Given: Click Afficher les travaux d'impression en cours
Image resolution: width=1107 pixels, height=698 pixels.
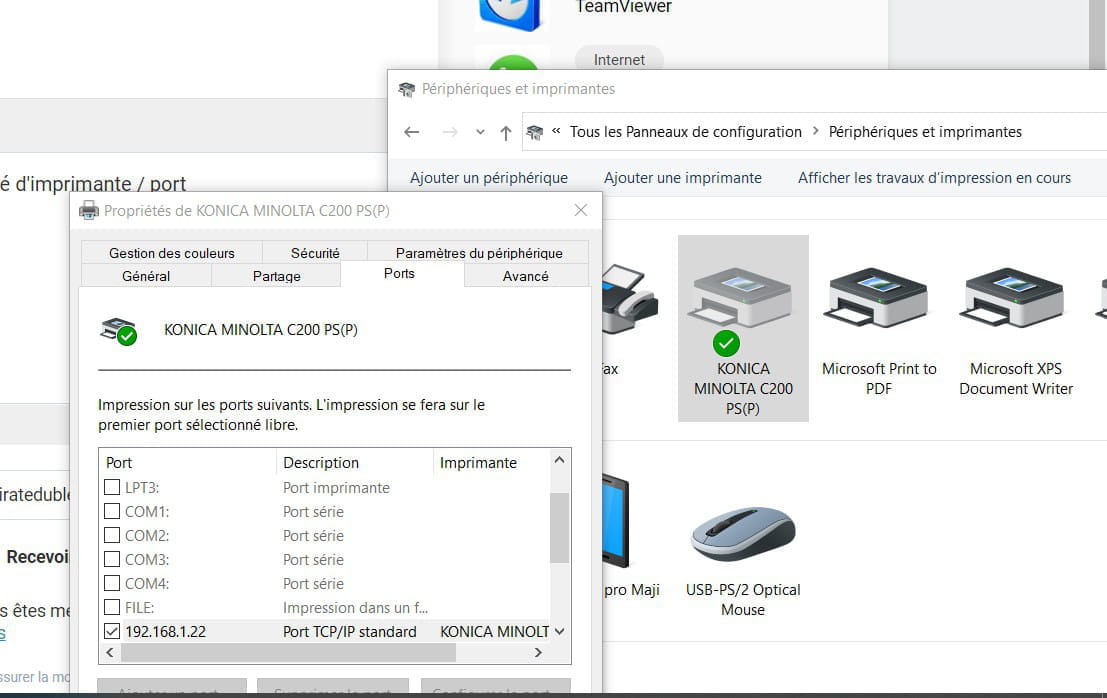Looking at the screenshot, I should (x=934, y=178).
